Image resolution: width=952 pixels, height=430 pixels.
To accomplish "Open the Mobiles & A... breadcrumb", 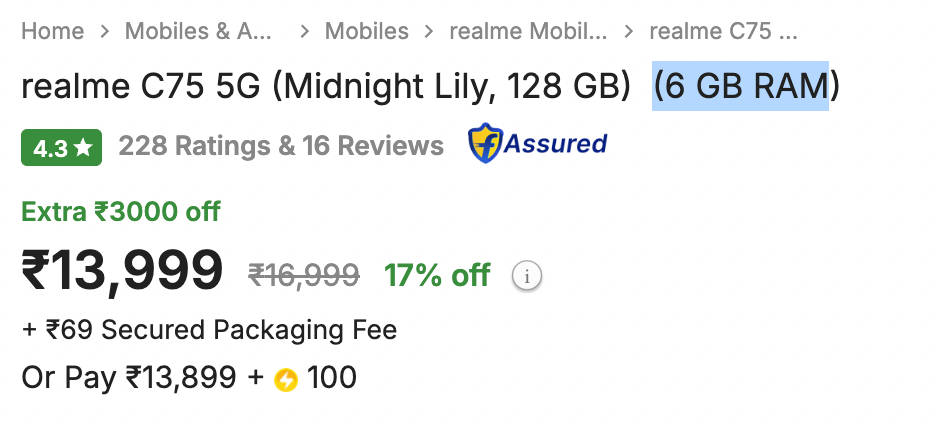I will [199, 31].
